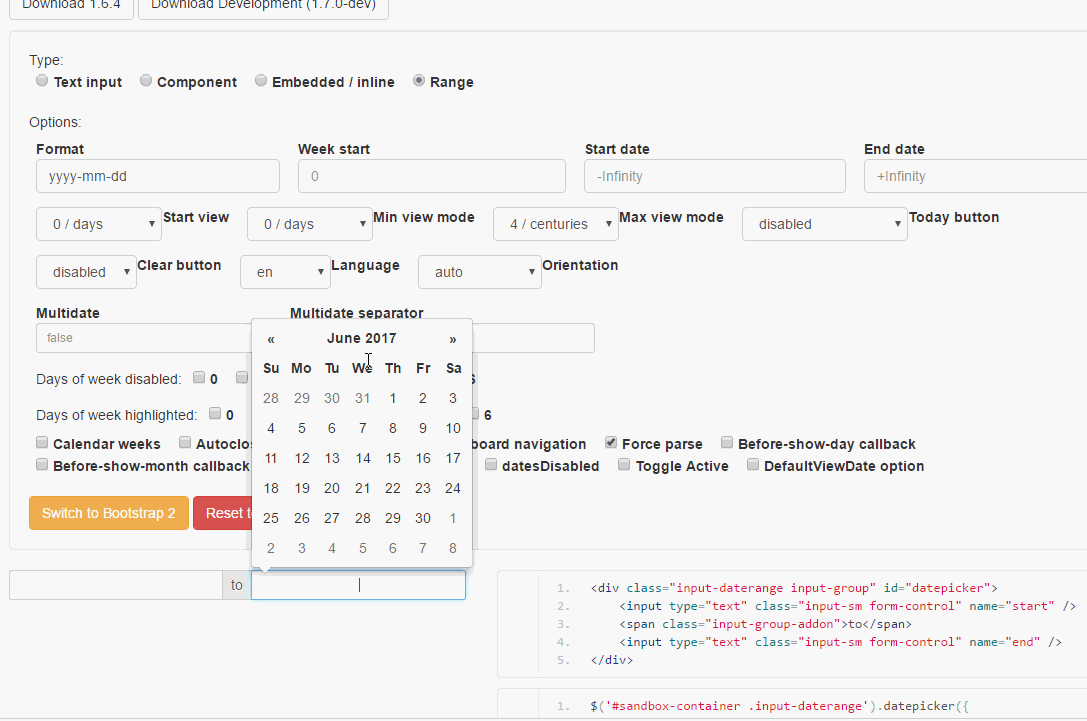Switch to the Download Development tab
1087x721 pixels.
coord(262,4)
